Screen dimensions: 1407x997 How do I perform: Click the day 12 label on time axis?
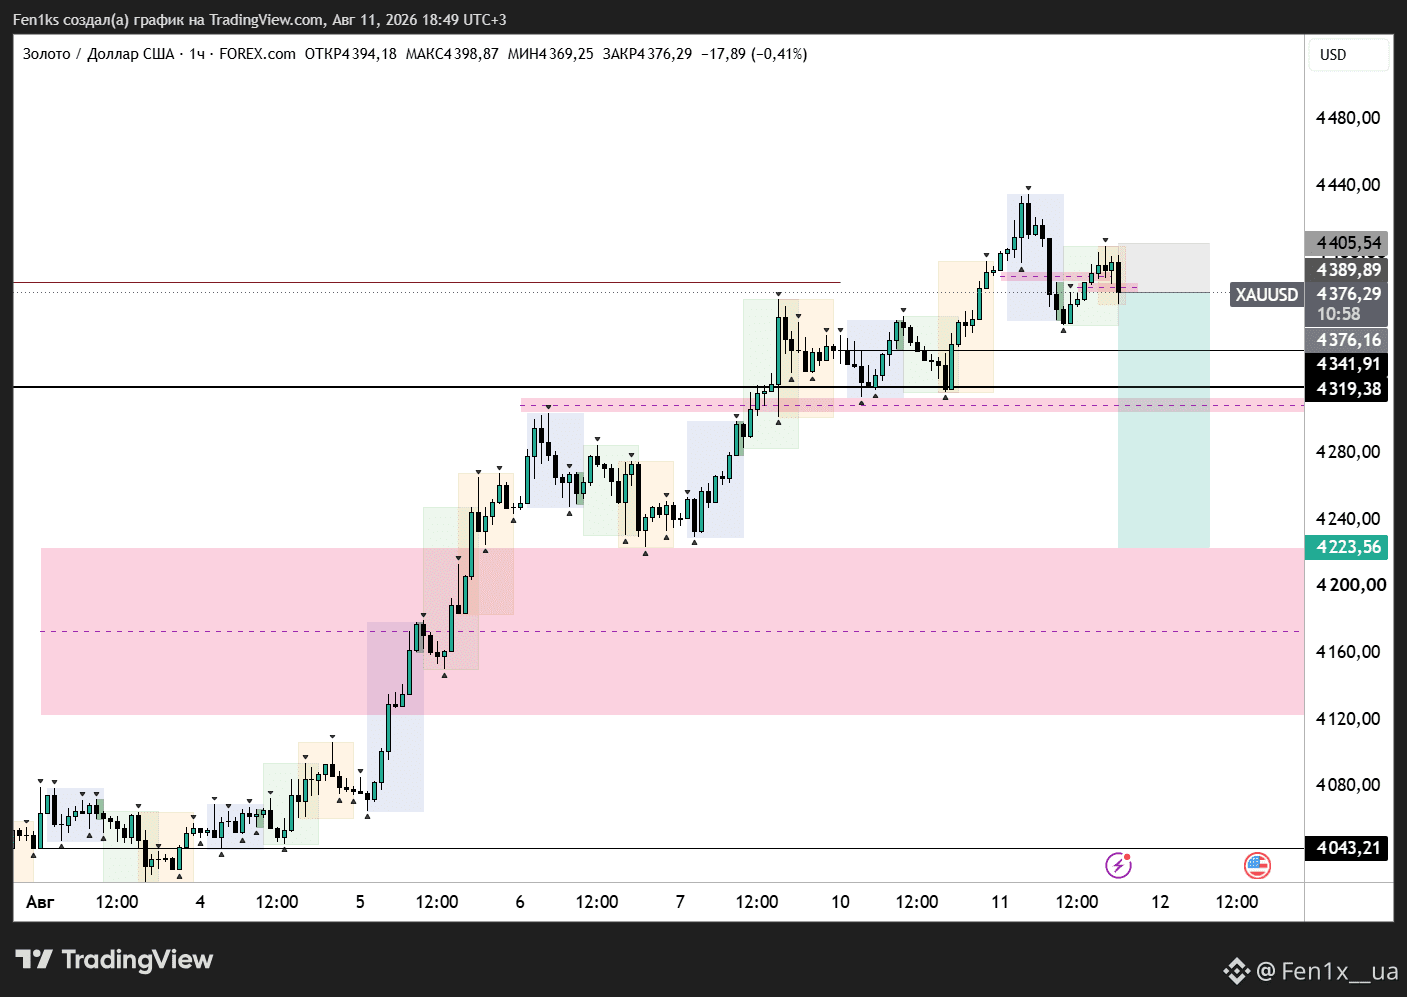(x=1160, y=902)
